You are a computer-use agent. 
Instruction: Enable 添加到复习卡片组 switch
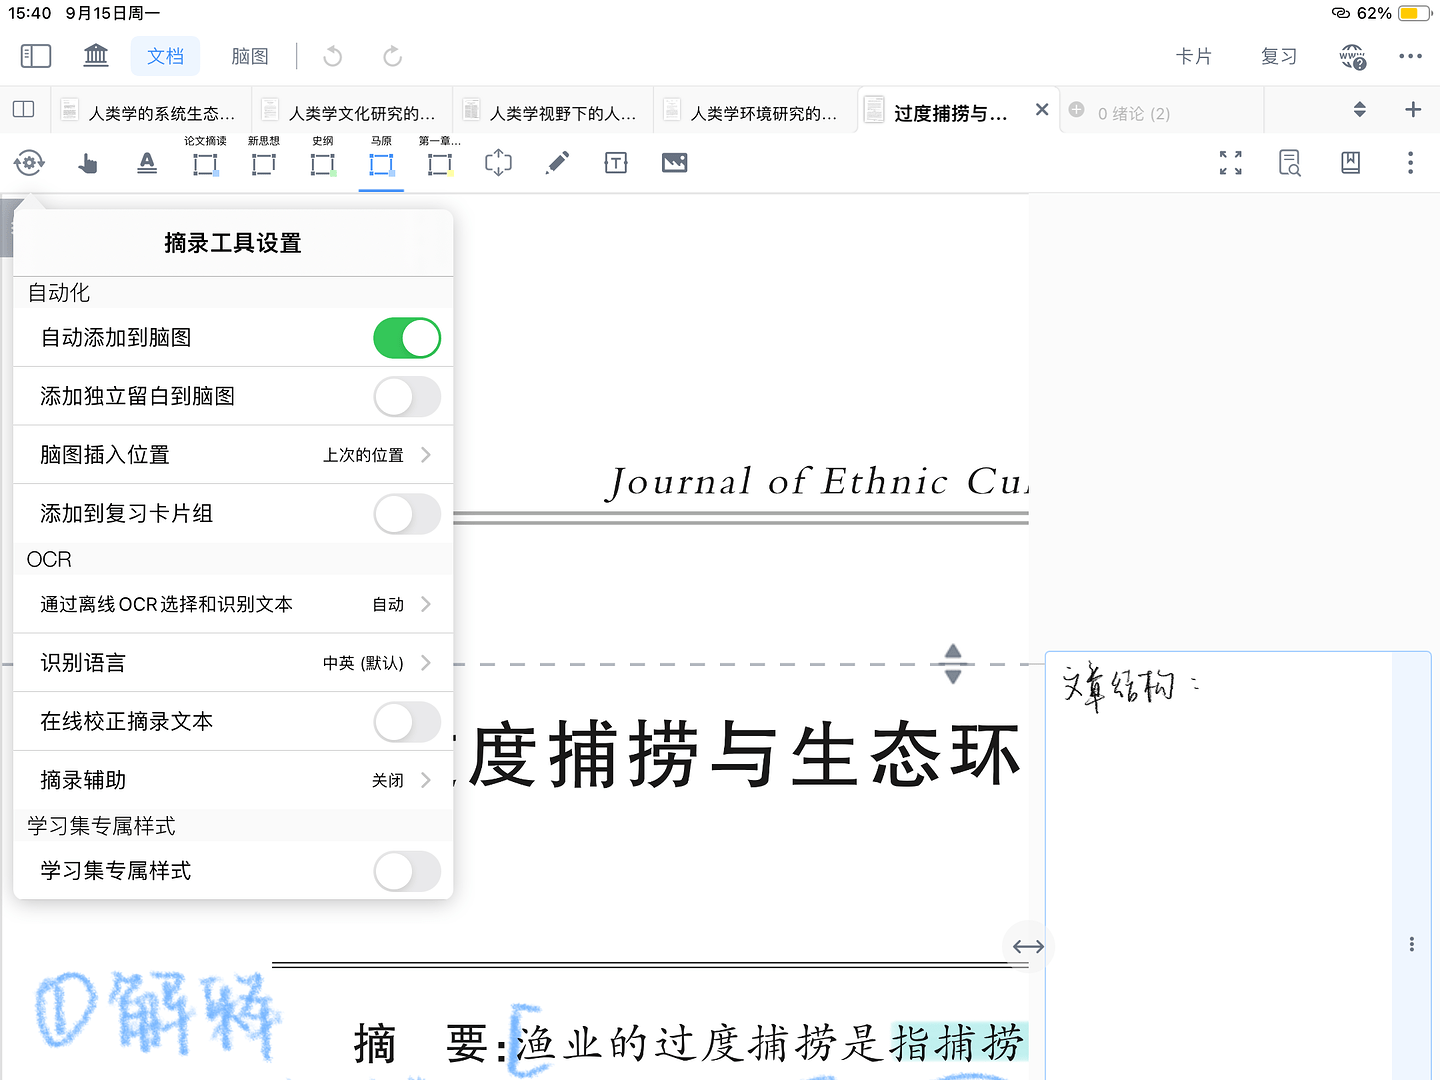pos(407,514)
